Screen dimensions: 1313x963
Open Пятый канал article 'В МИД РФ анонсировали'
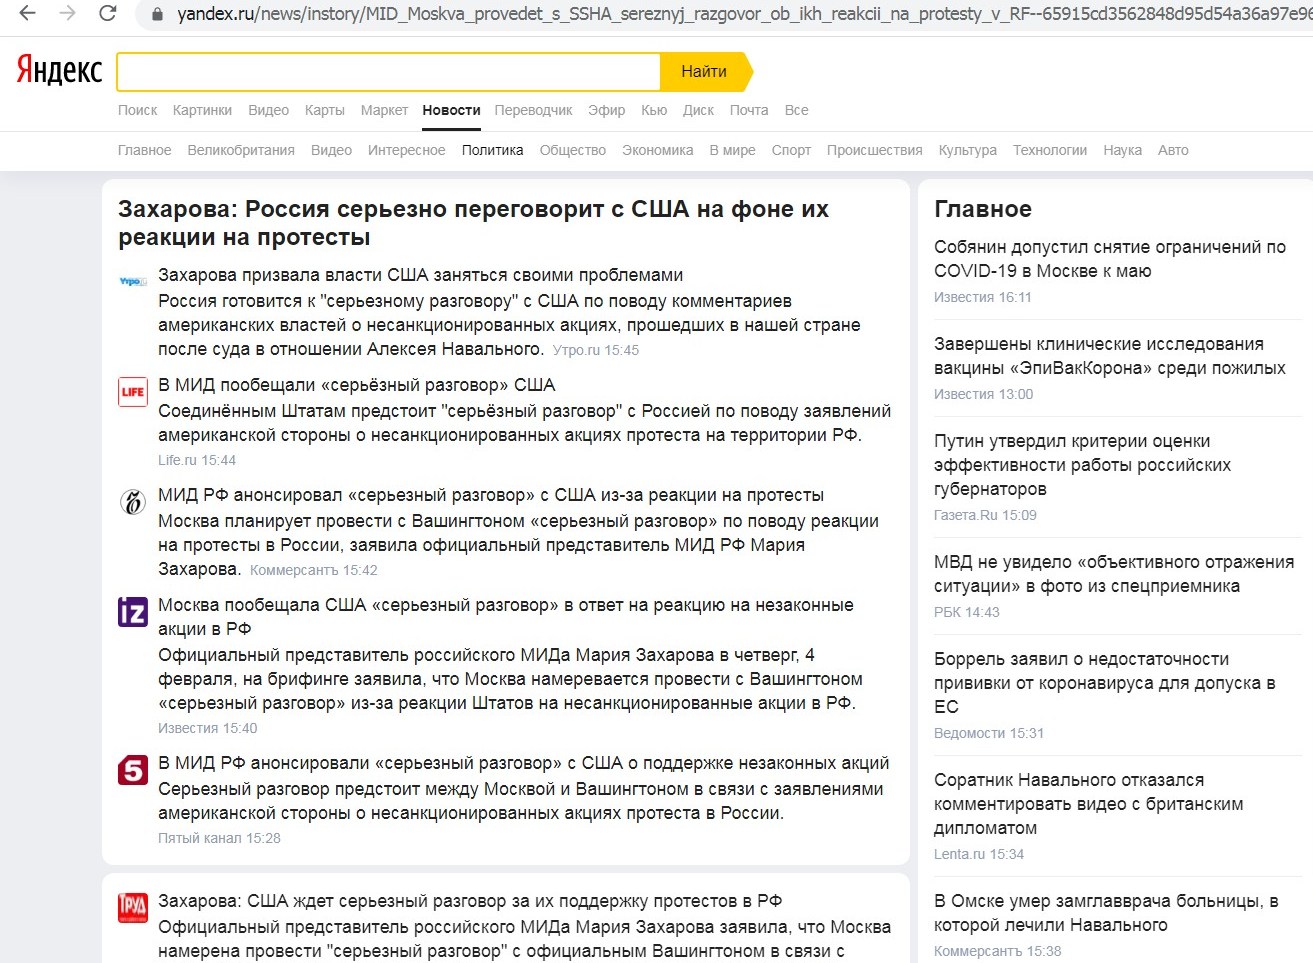tap(524, 763)
